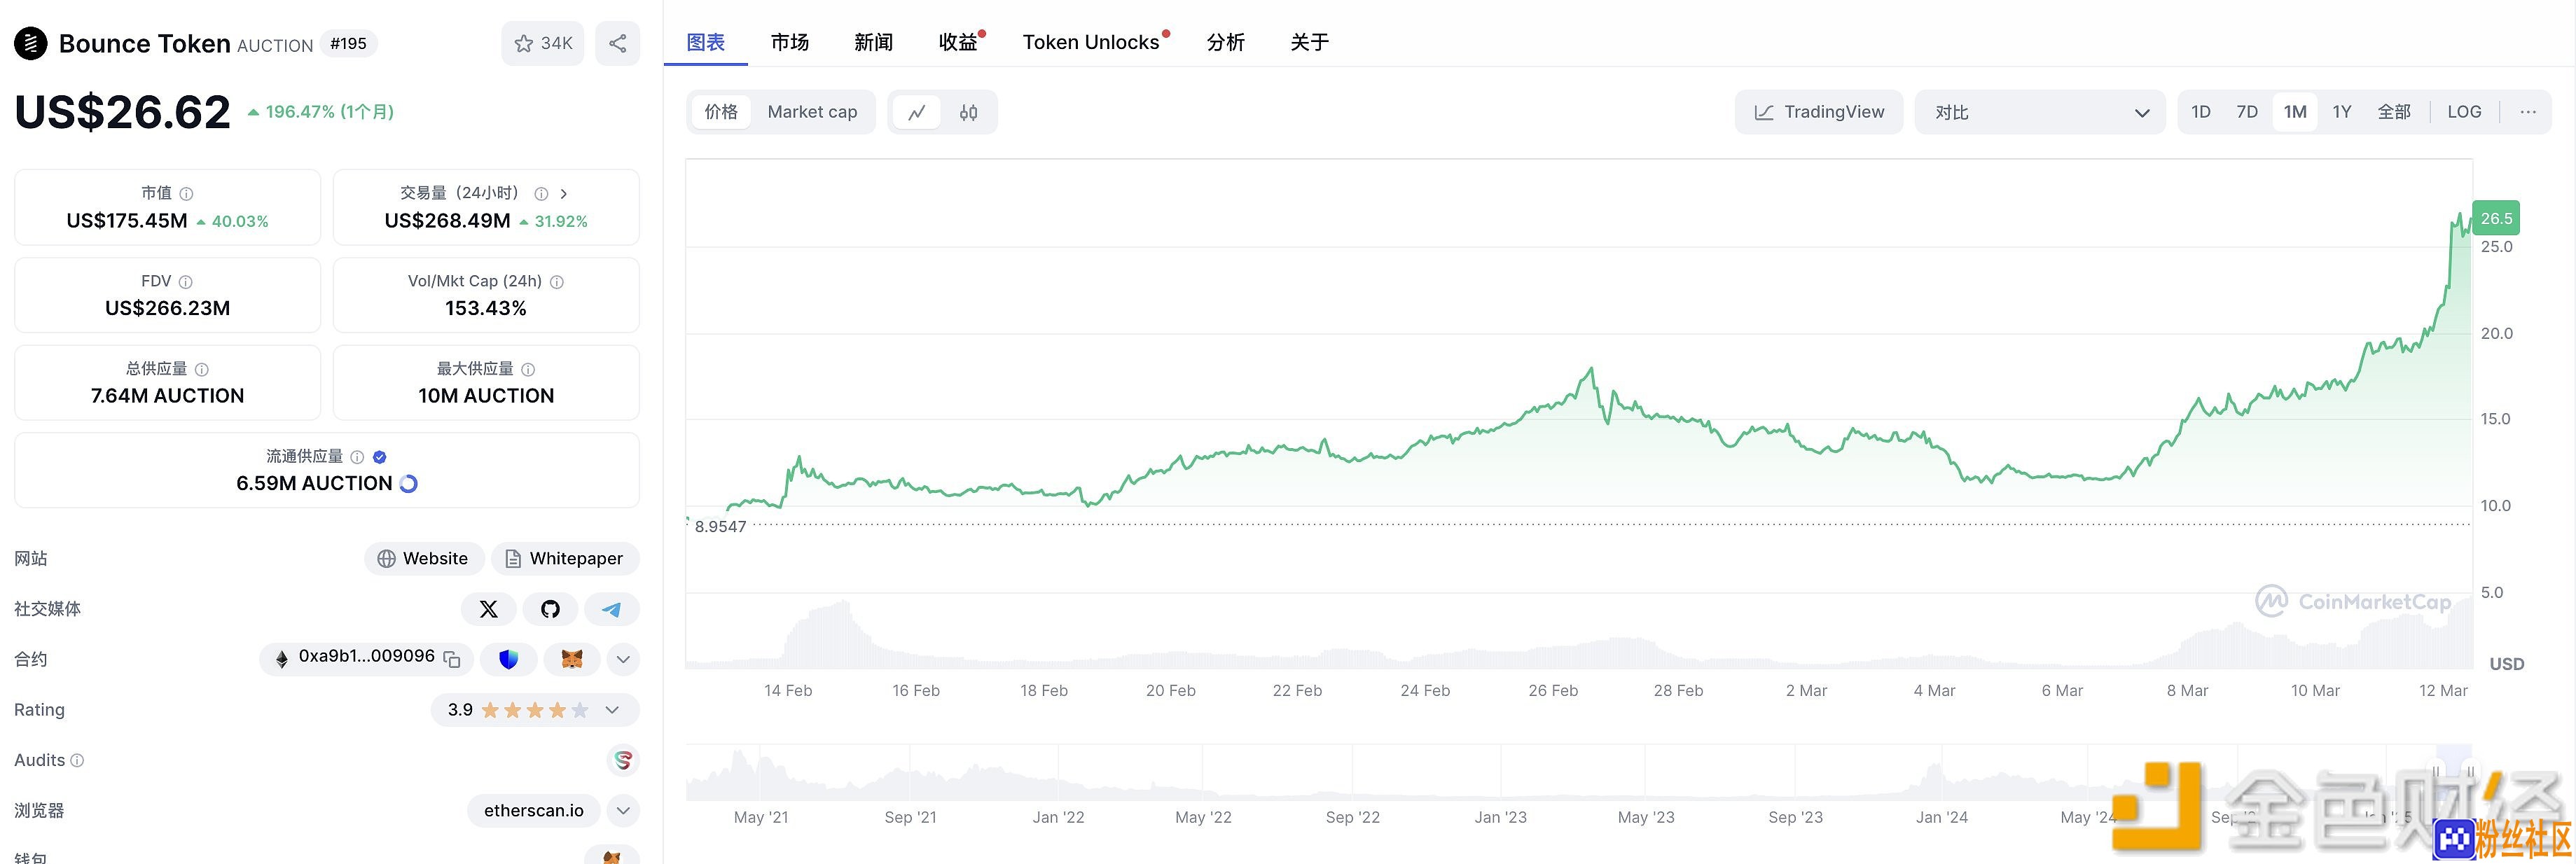Open the 分析 analytics tab

click(x=1226, y=42)
